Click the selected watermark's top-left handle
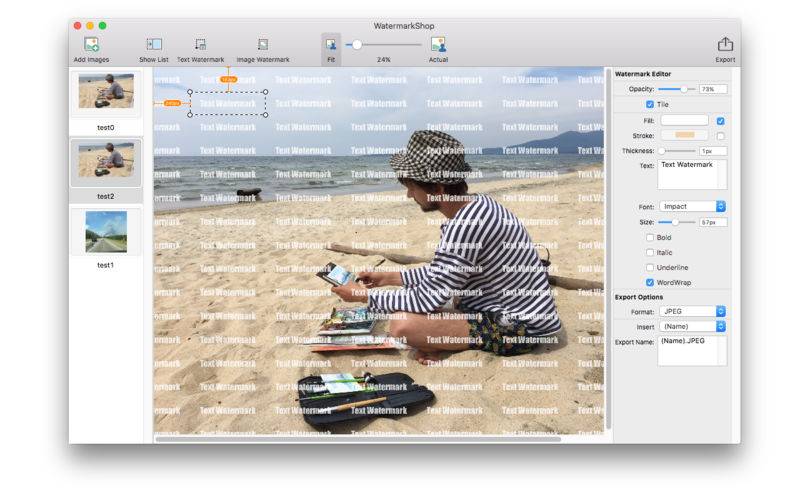 190,92
